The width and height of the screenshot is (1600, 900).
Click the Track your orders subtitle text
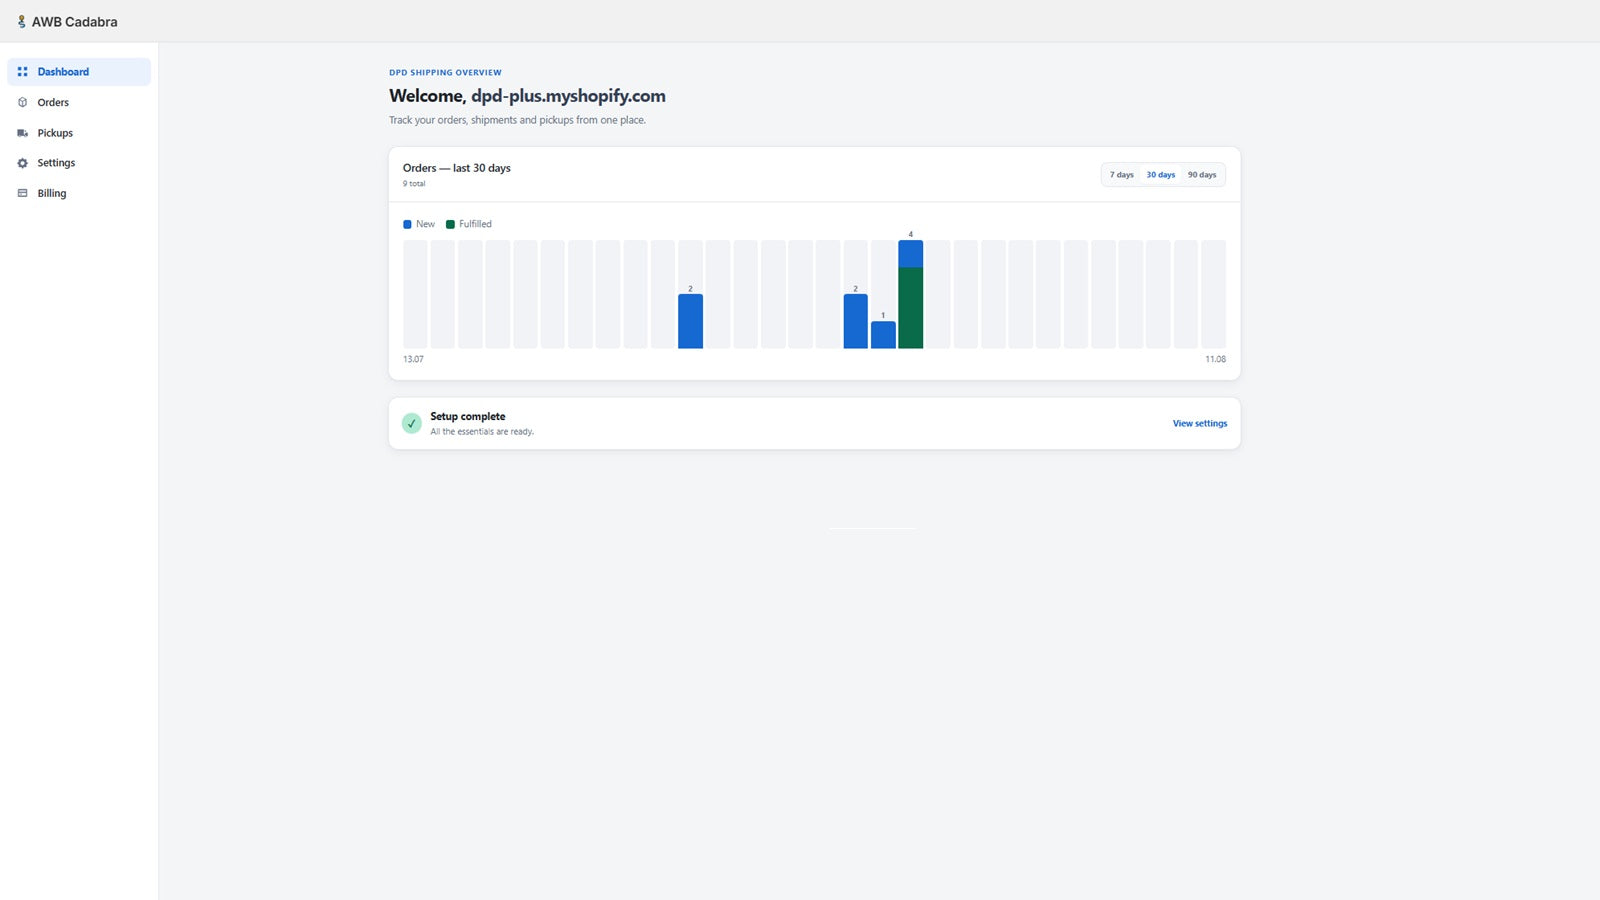pos(517,120)
